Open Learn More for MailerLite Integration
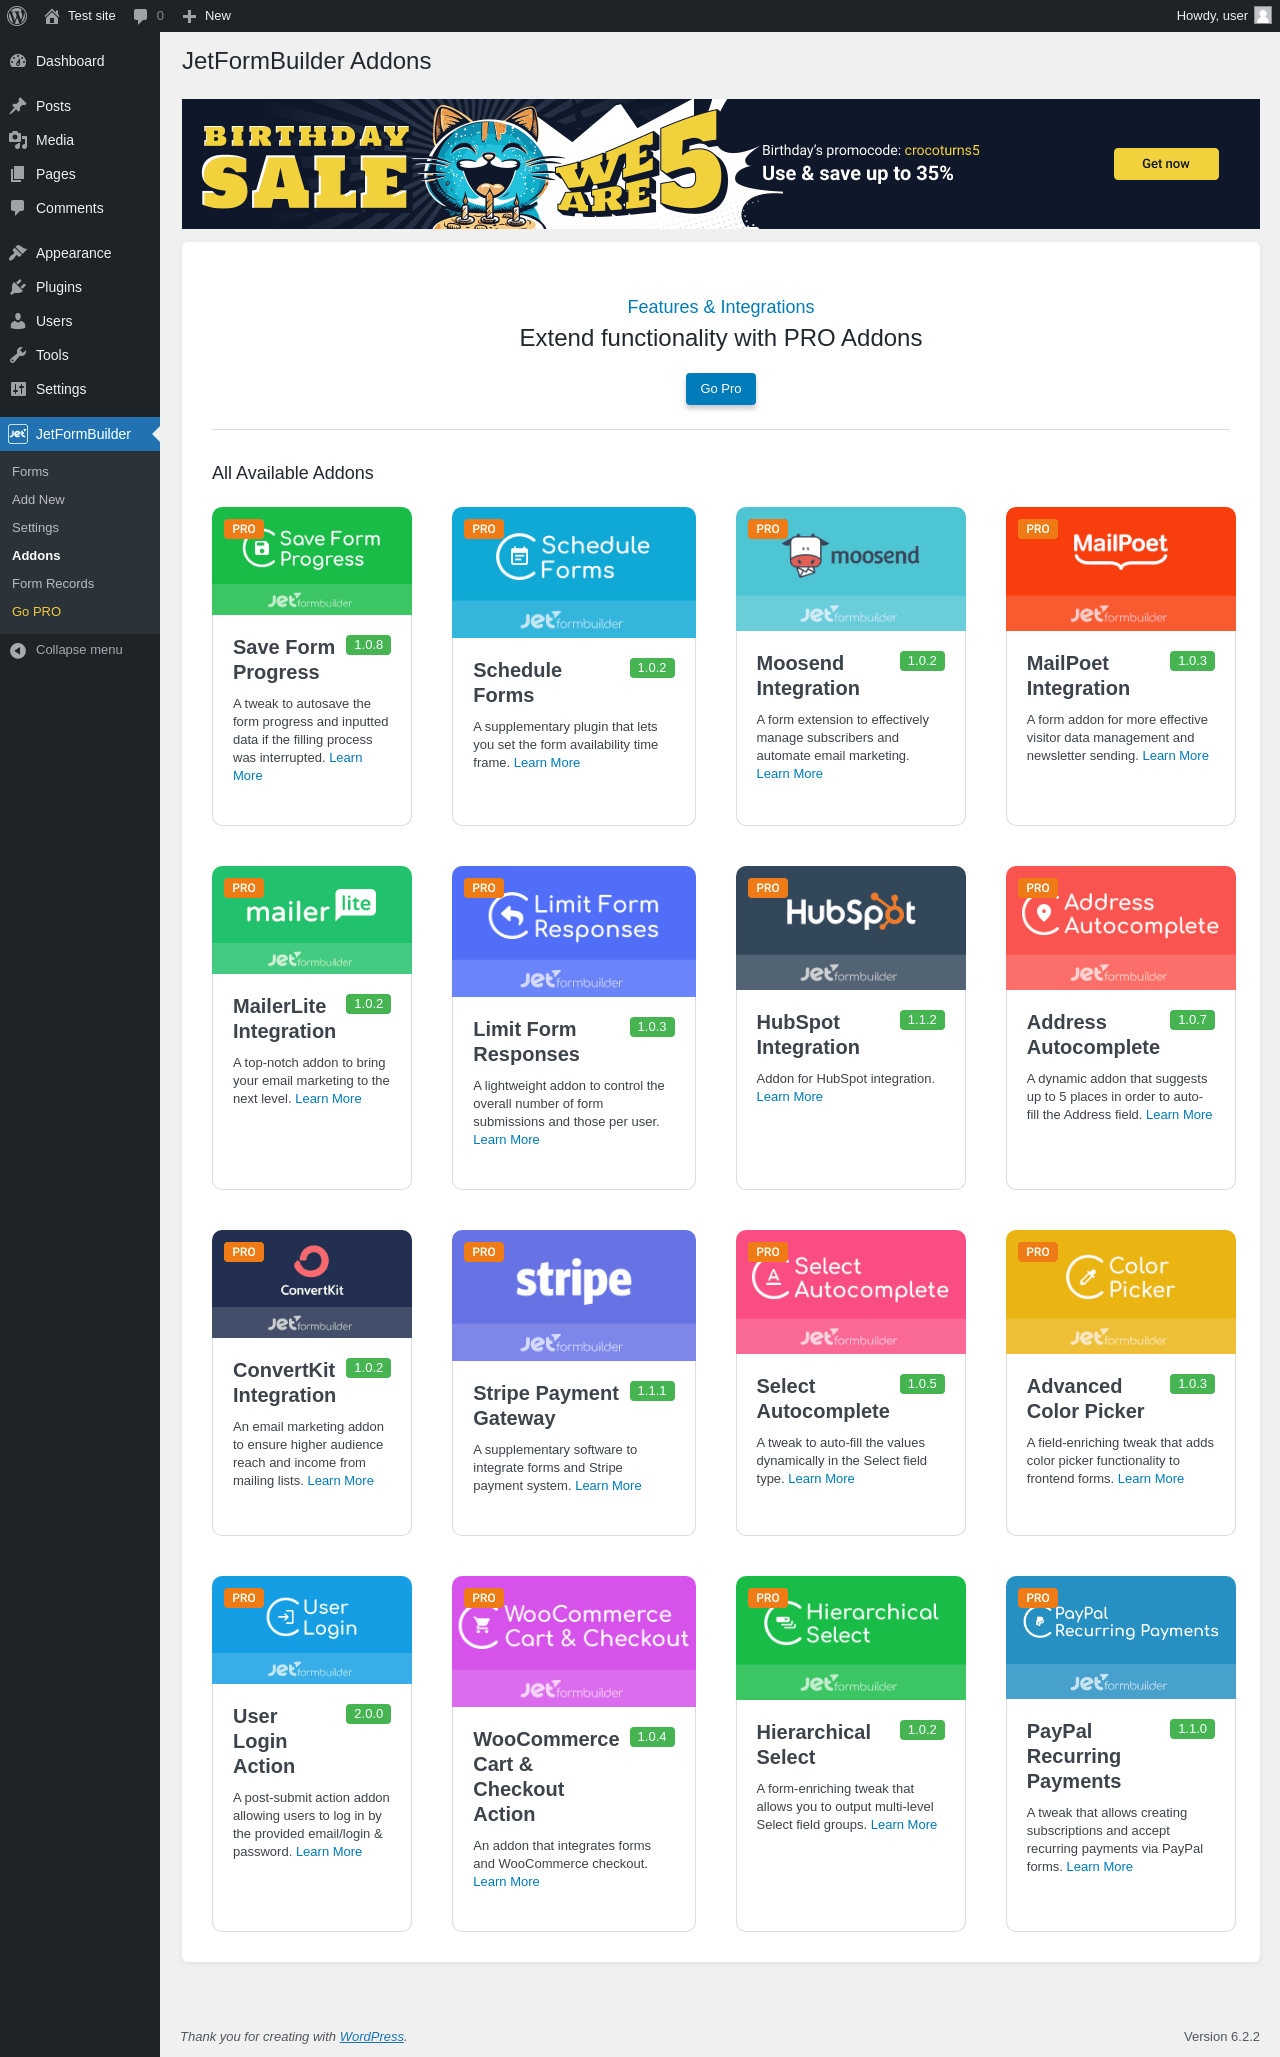 (x=328, y=1099)
